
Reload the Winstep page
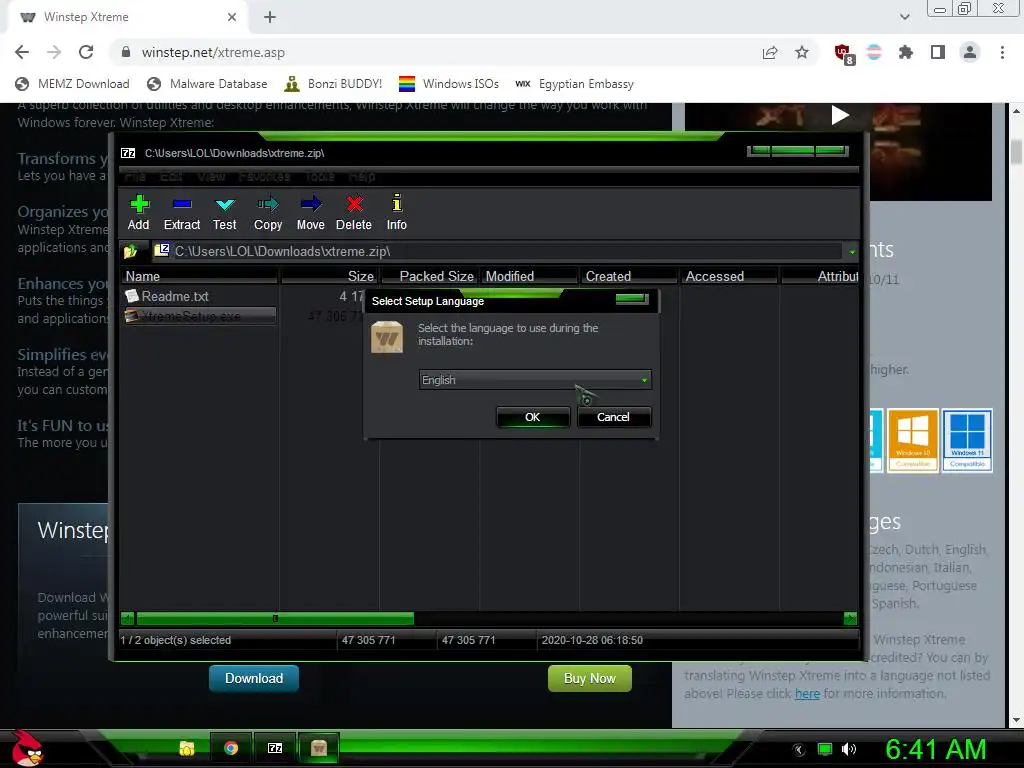(86, 52)
